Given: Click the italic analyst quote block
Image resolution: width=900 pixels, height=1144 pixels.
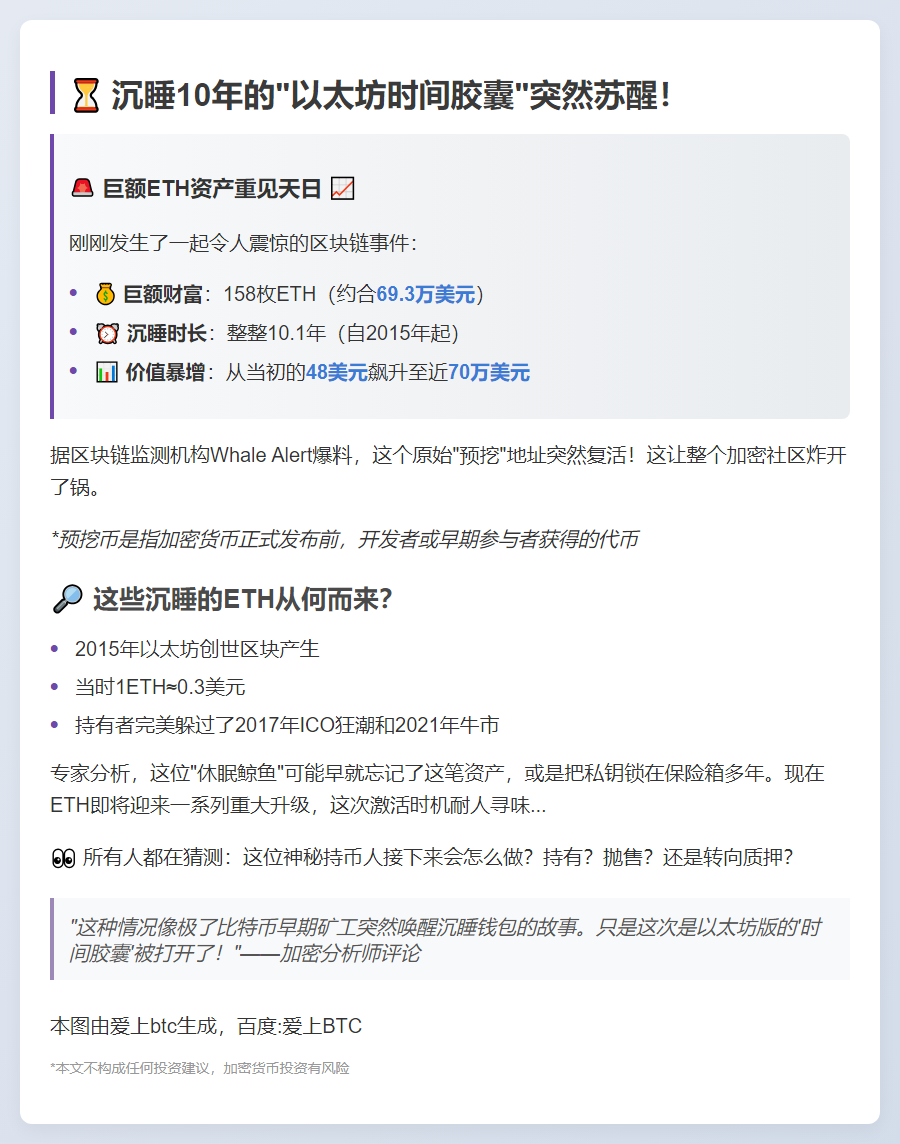Looking at the screenshot, I should 450,939.
